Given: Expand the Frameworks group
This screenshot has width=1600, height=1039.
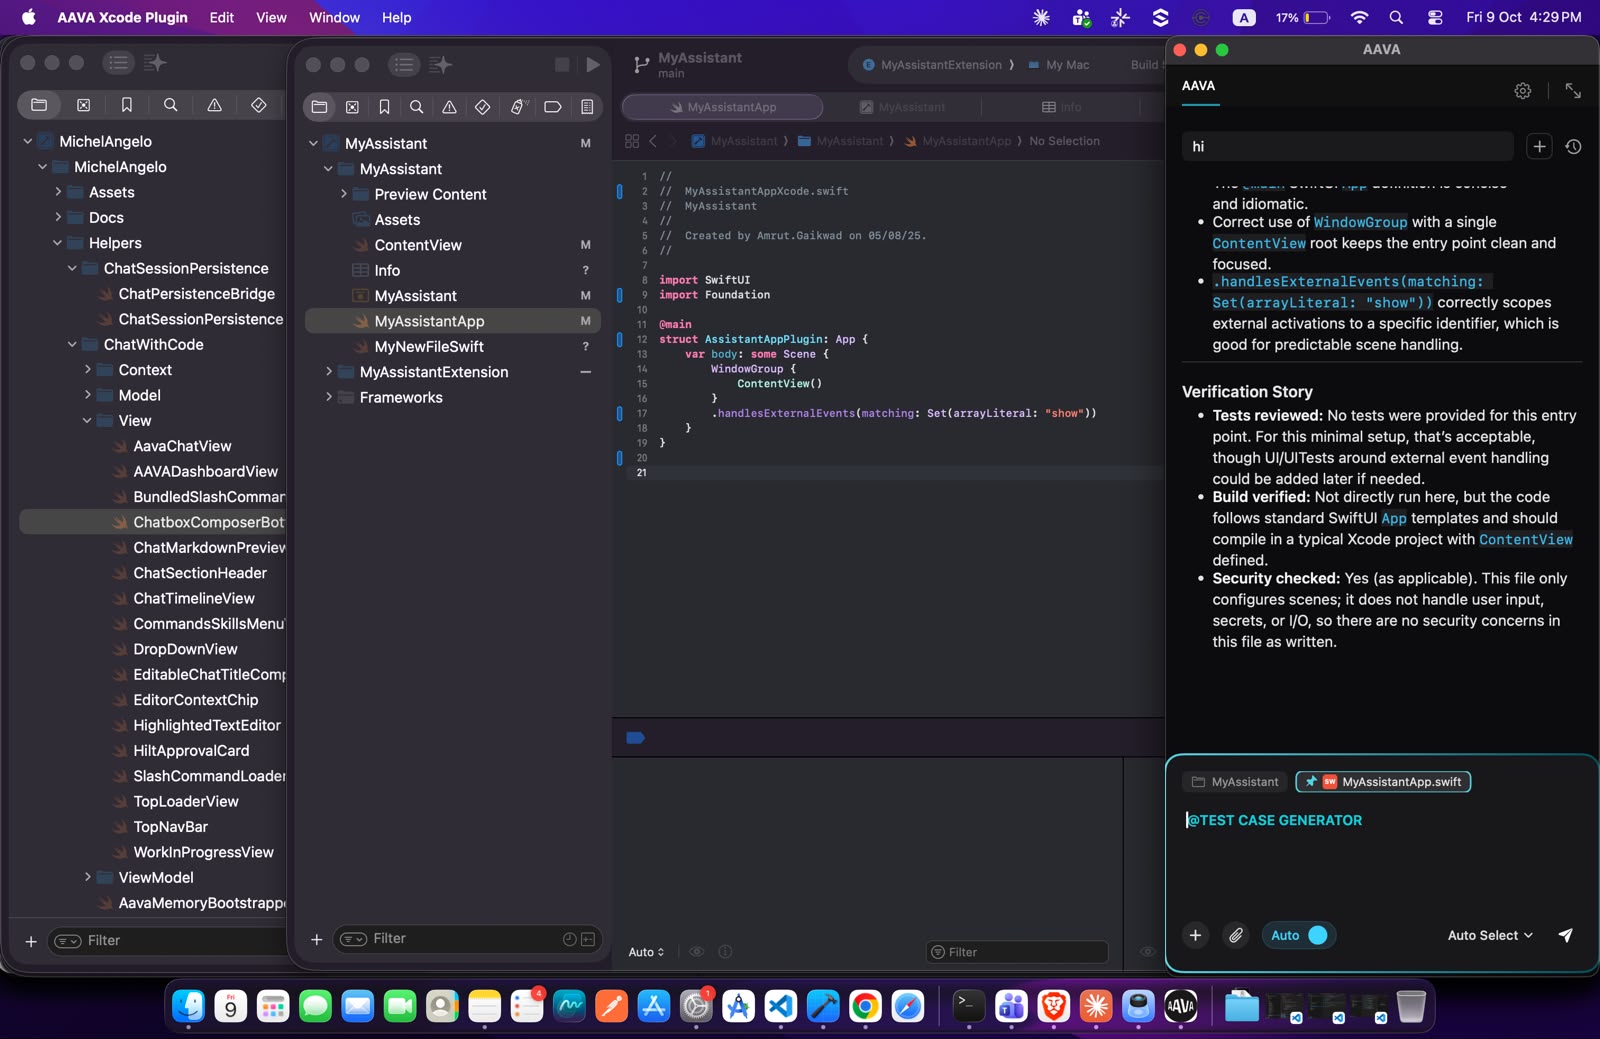Looking at the screenshot, I should tap(328, 397).
